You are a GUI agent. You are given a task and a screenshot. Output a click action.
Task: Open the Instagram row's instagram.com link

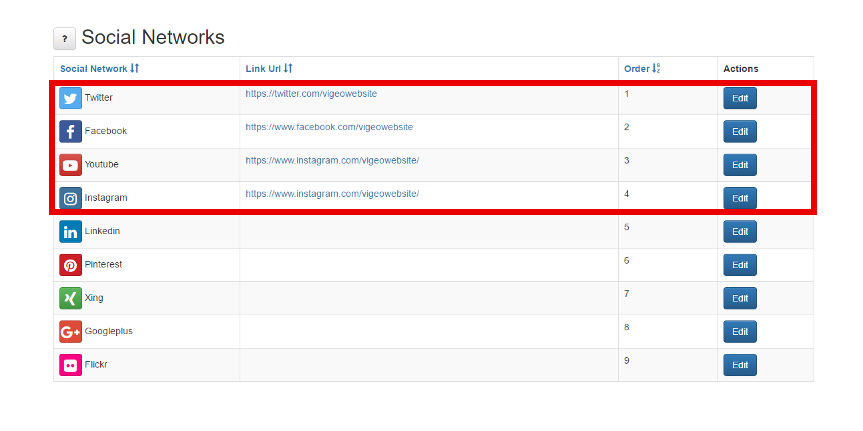332,194
